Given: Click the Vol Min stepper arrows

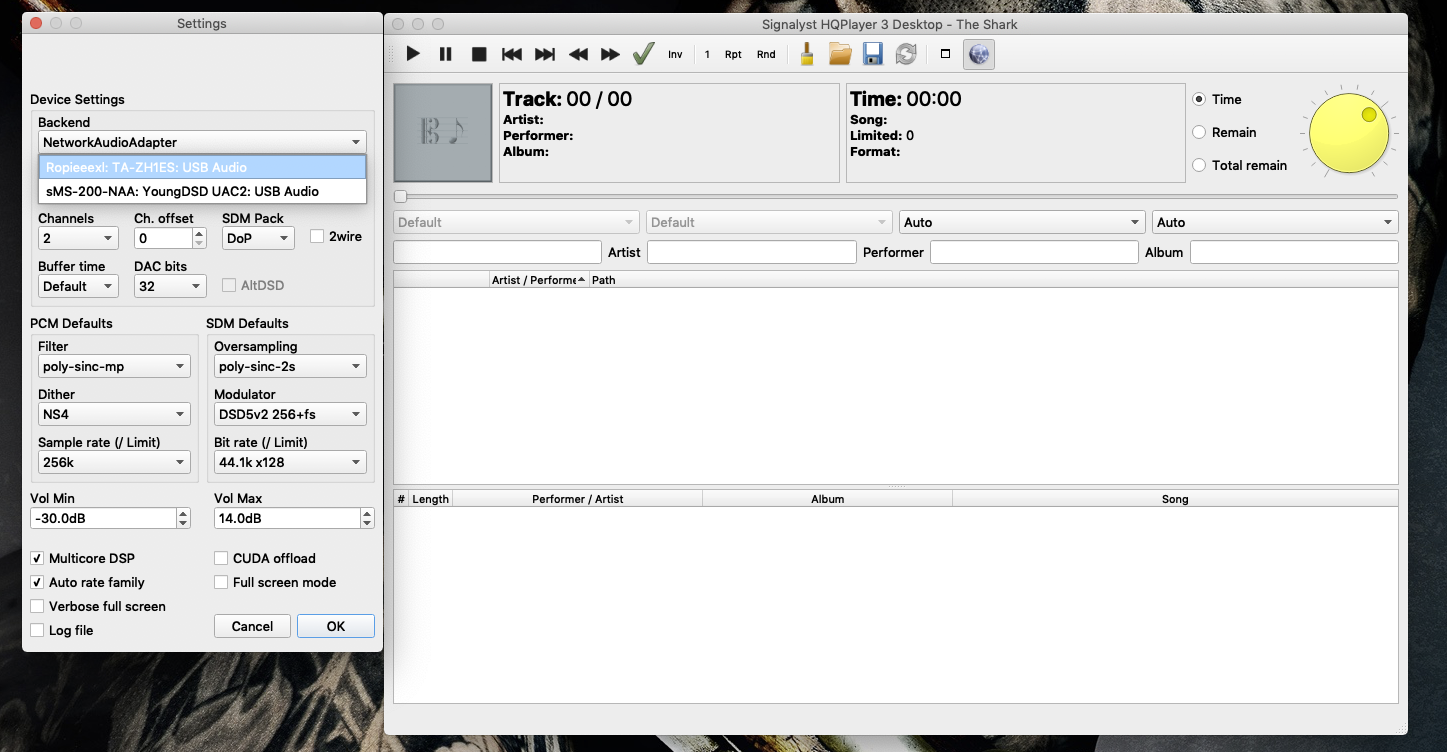Looking at the screenshot, I should [183, 519].
